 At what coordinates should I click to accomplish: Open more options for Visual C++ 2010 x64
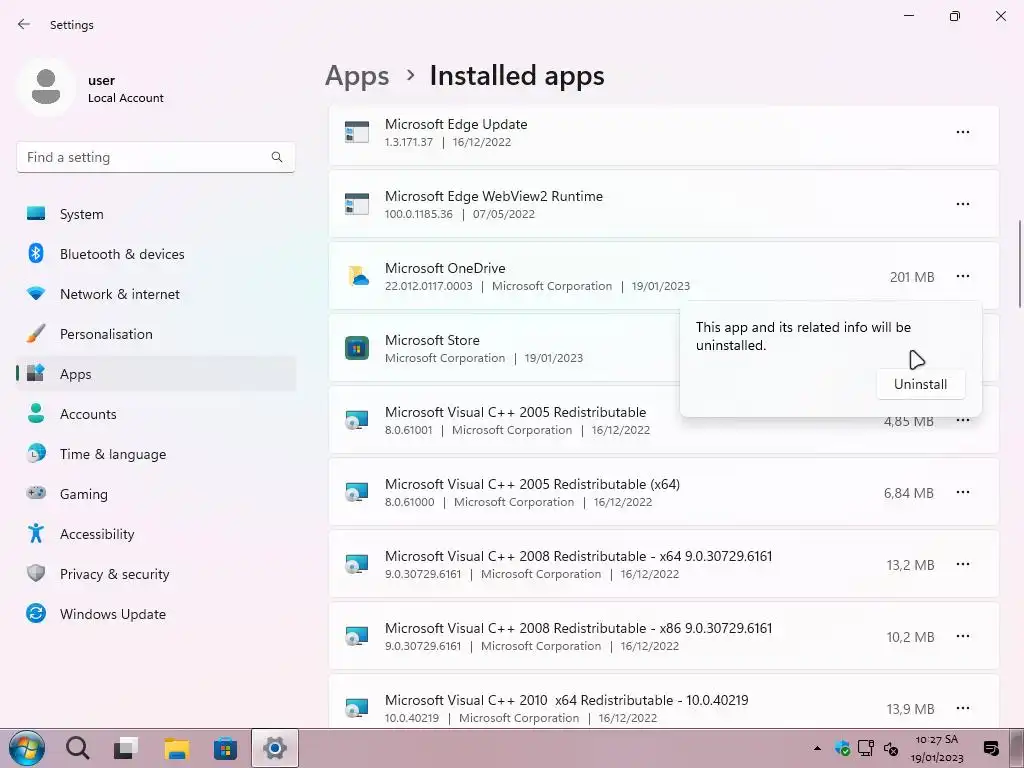963,708
